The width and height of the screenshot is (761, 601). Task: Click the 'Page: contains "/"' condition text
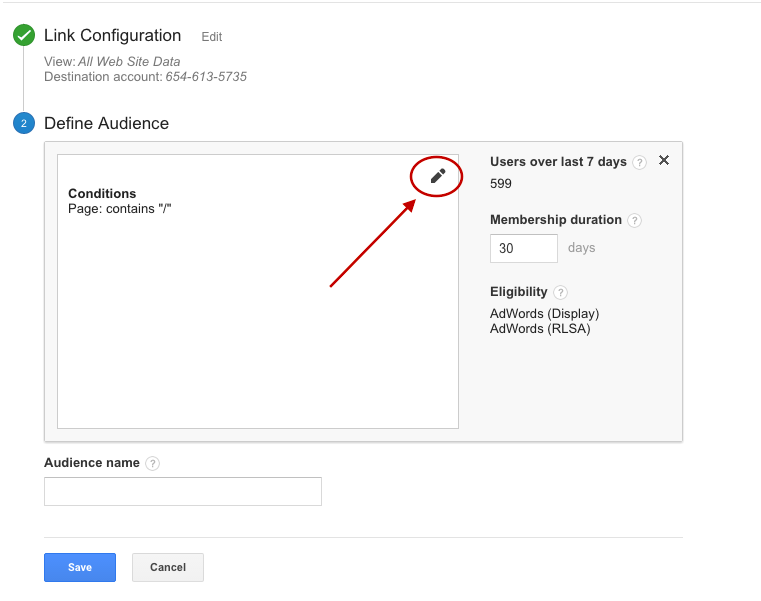click(x=119, y=209)
